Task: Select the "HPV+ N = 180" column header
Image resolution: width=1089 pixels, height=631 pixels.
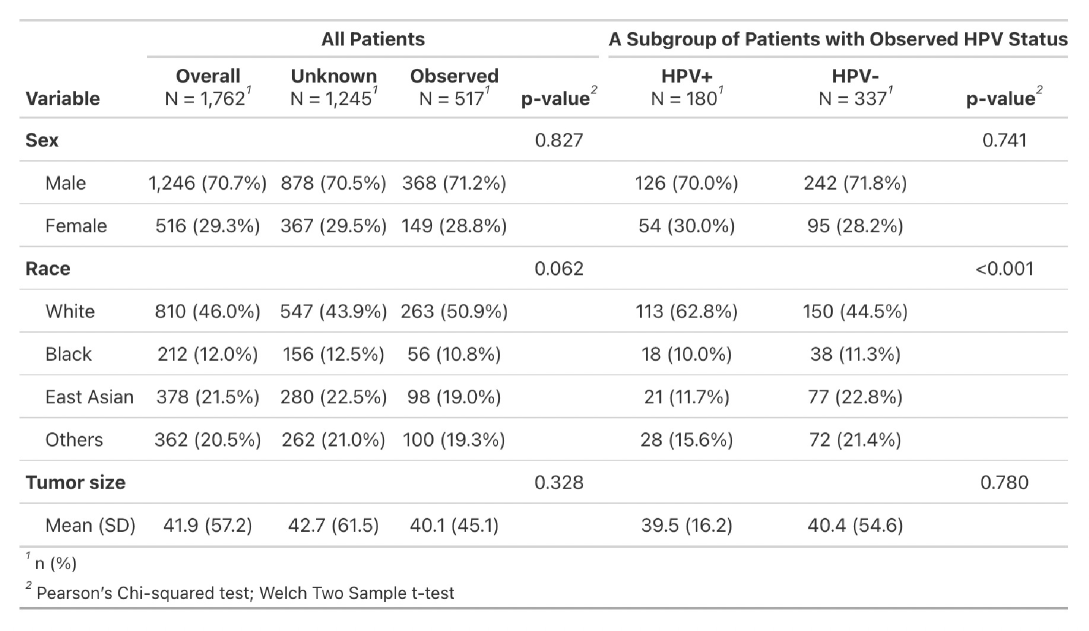Action: [686, 87]
